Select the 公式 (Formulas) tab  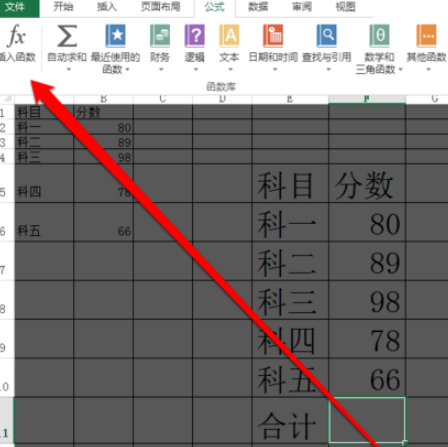point(215,7)
